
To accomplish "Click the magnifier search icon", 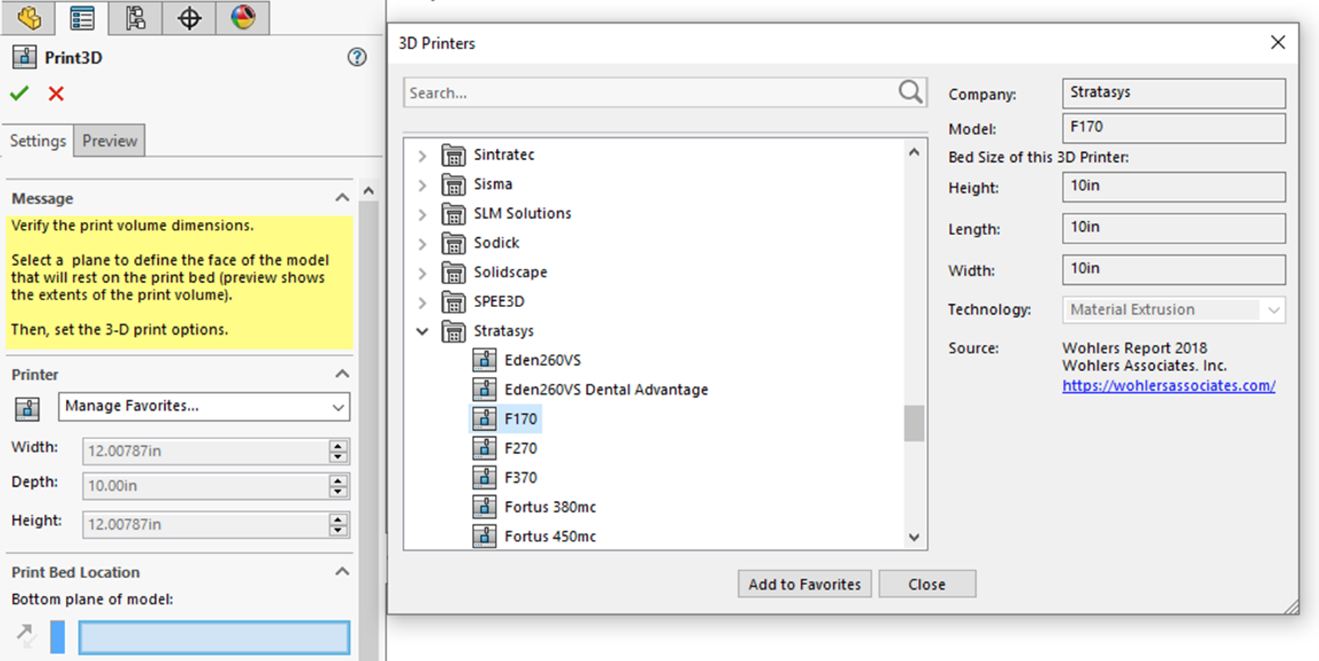I will [910, 92].
